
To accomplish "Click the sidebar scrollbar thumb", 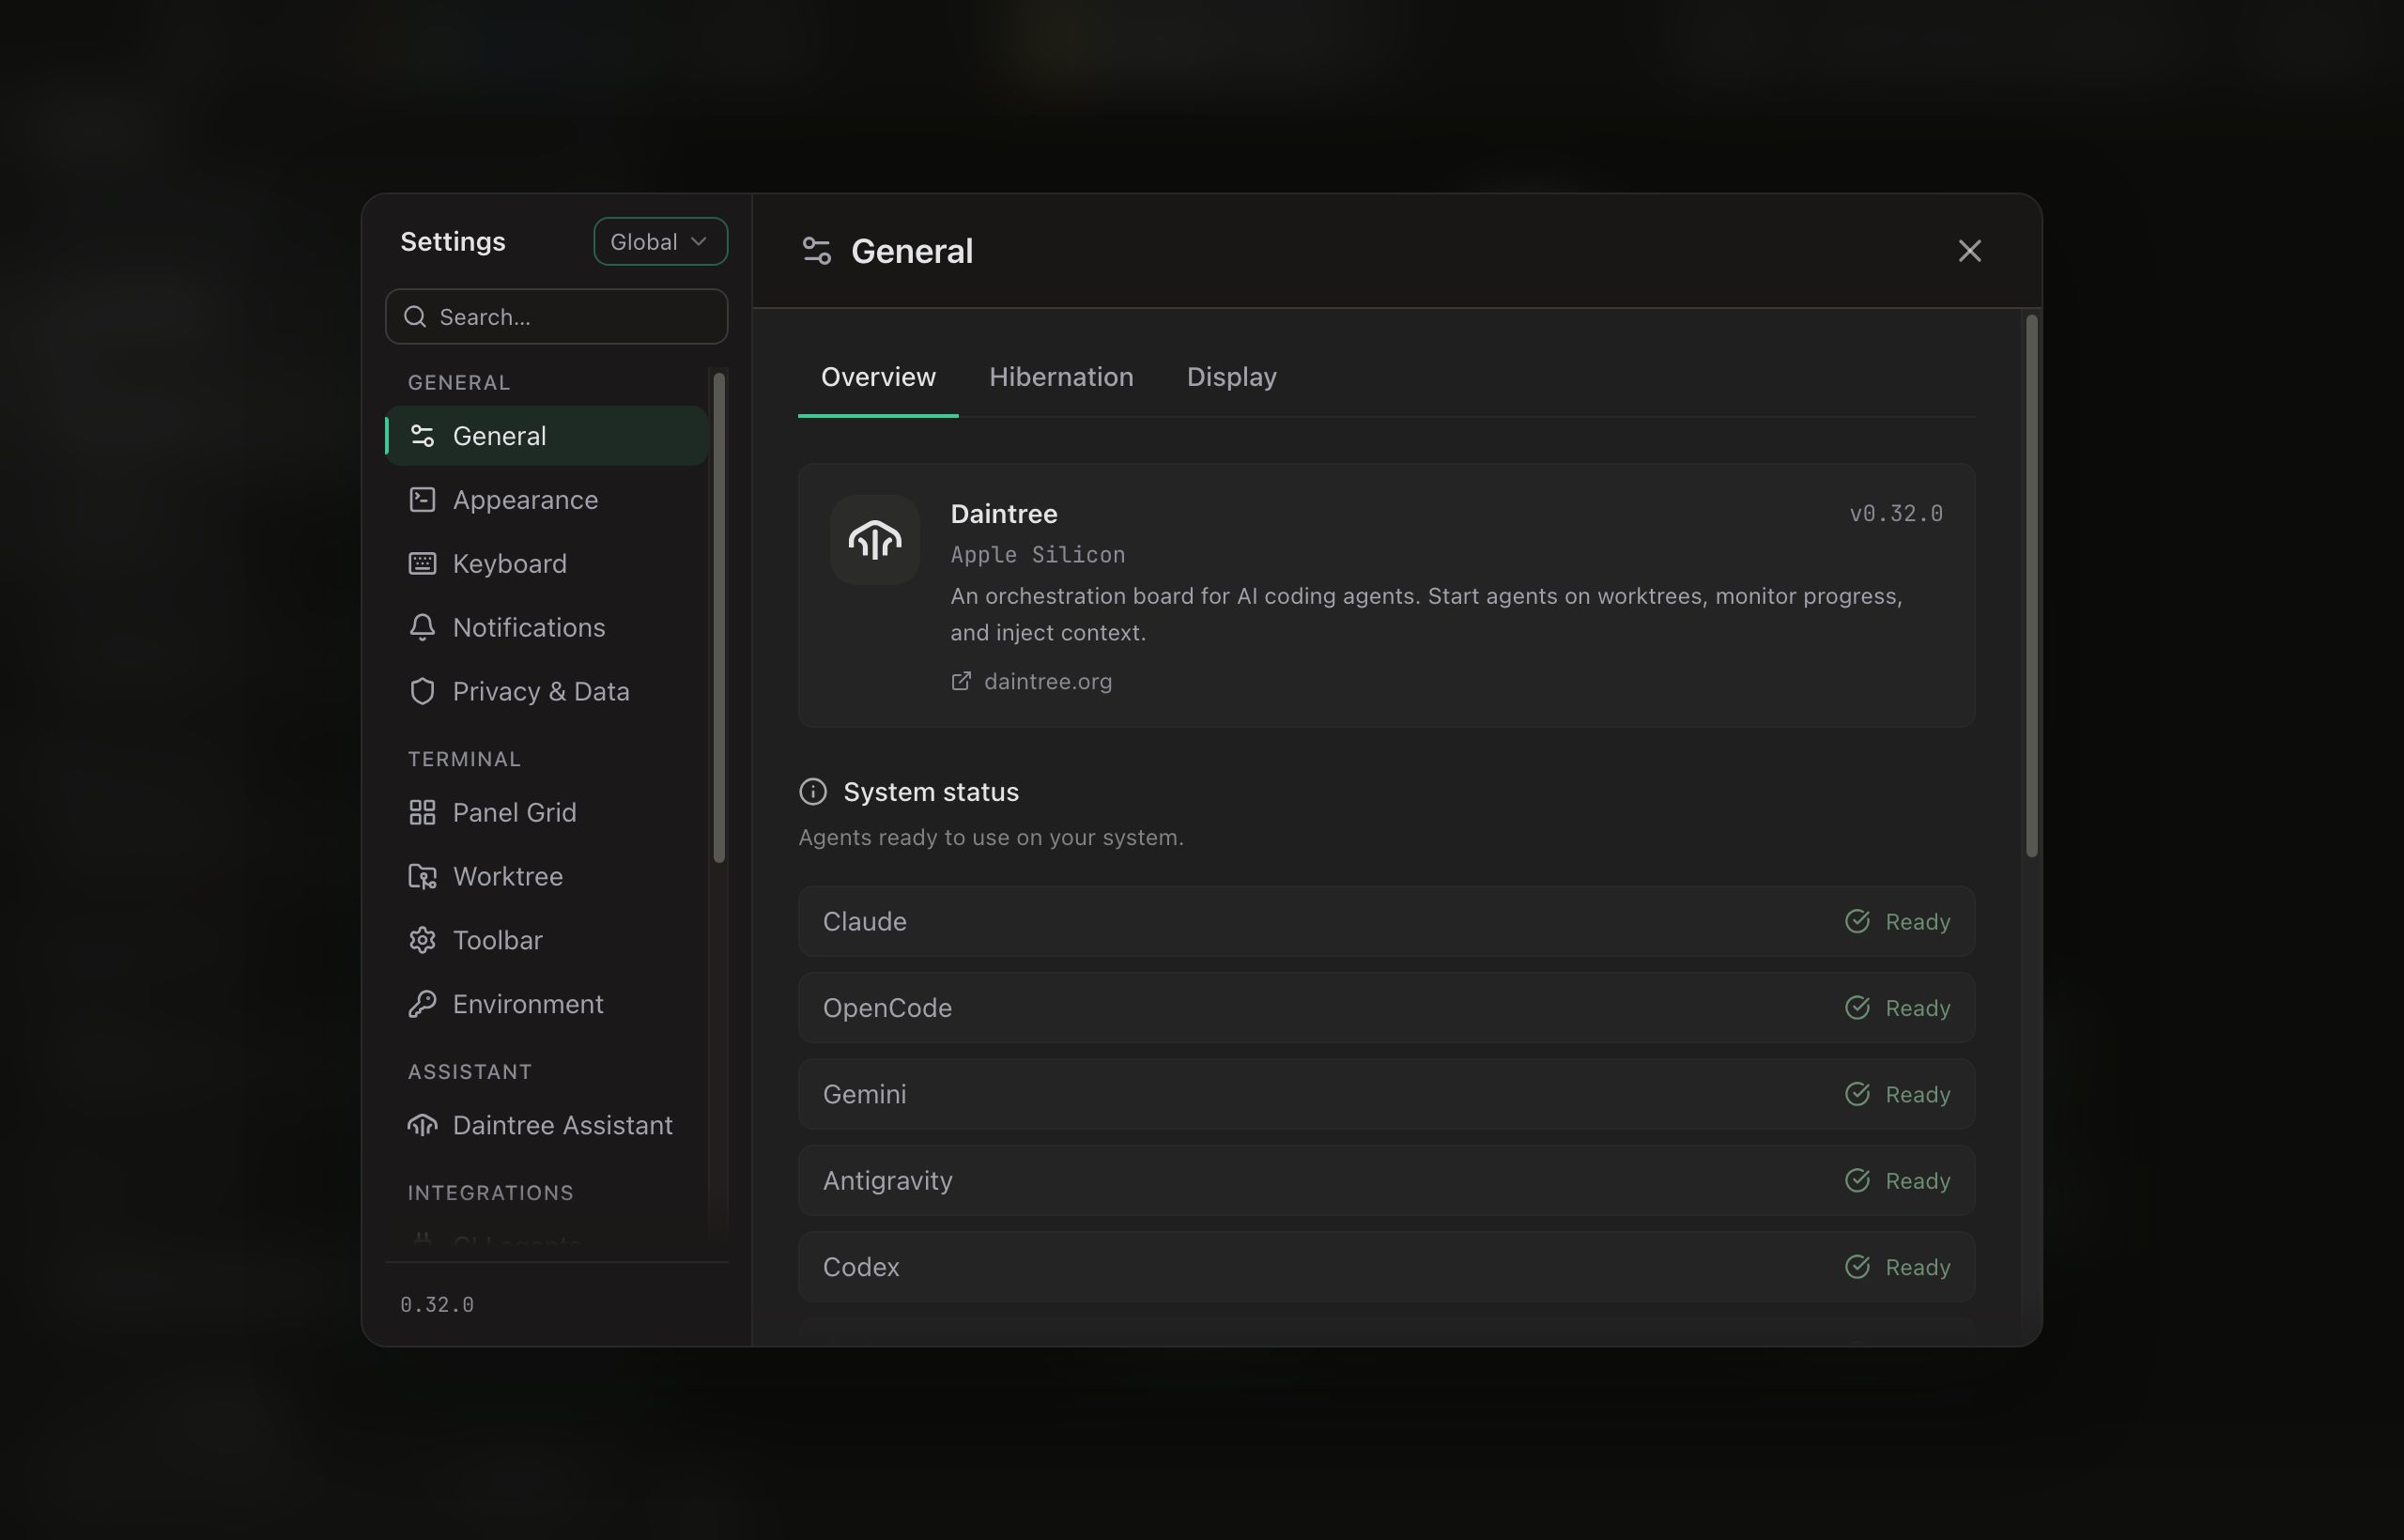I will click(719, 617).
